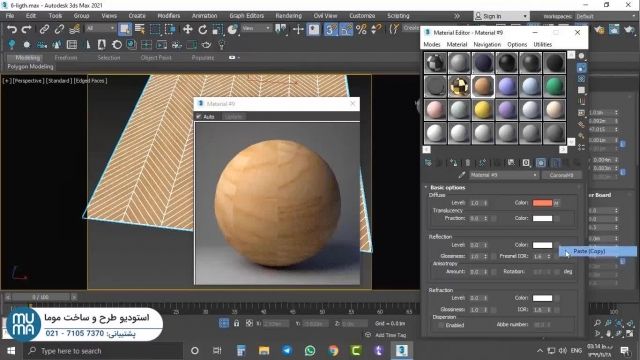Open Material Editor Modes menu
The width and height of the screenshot is (640, 360).
click(x=431, y=44)
